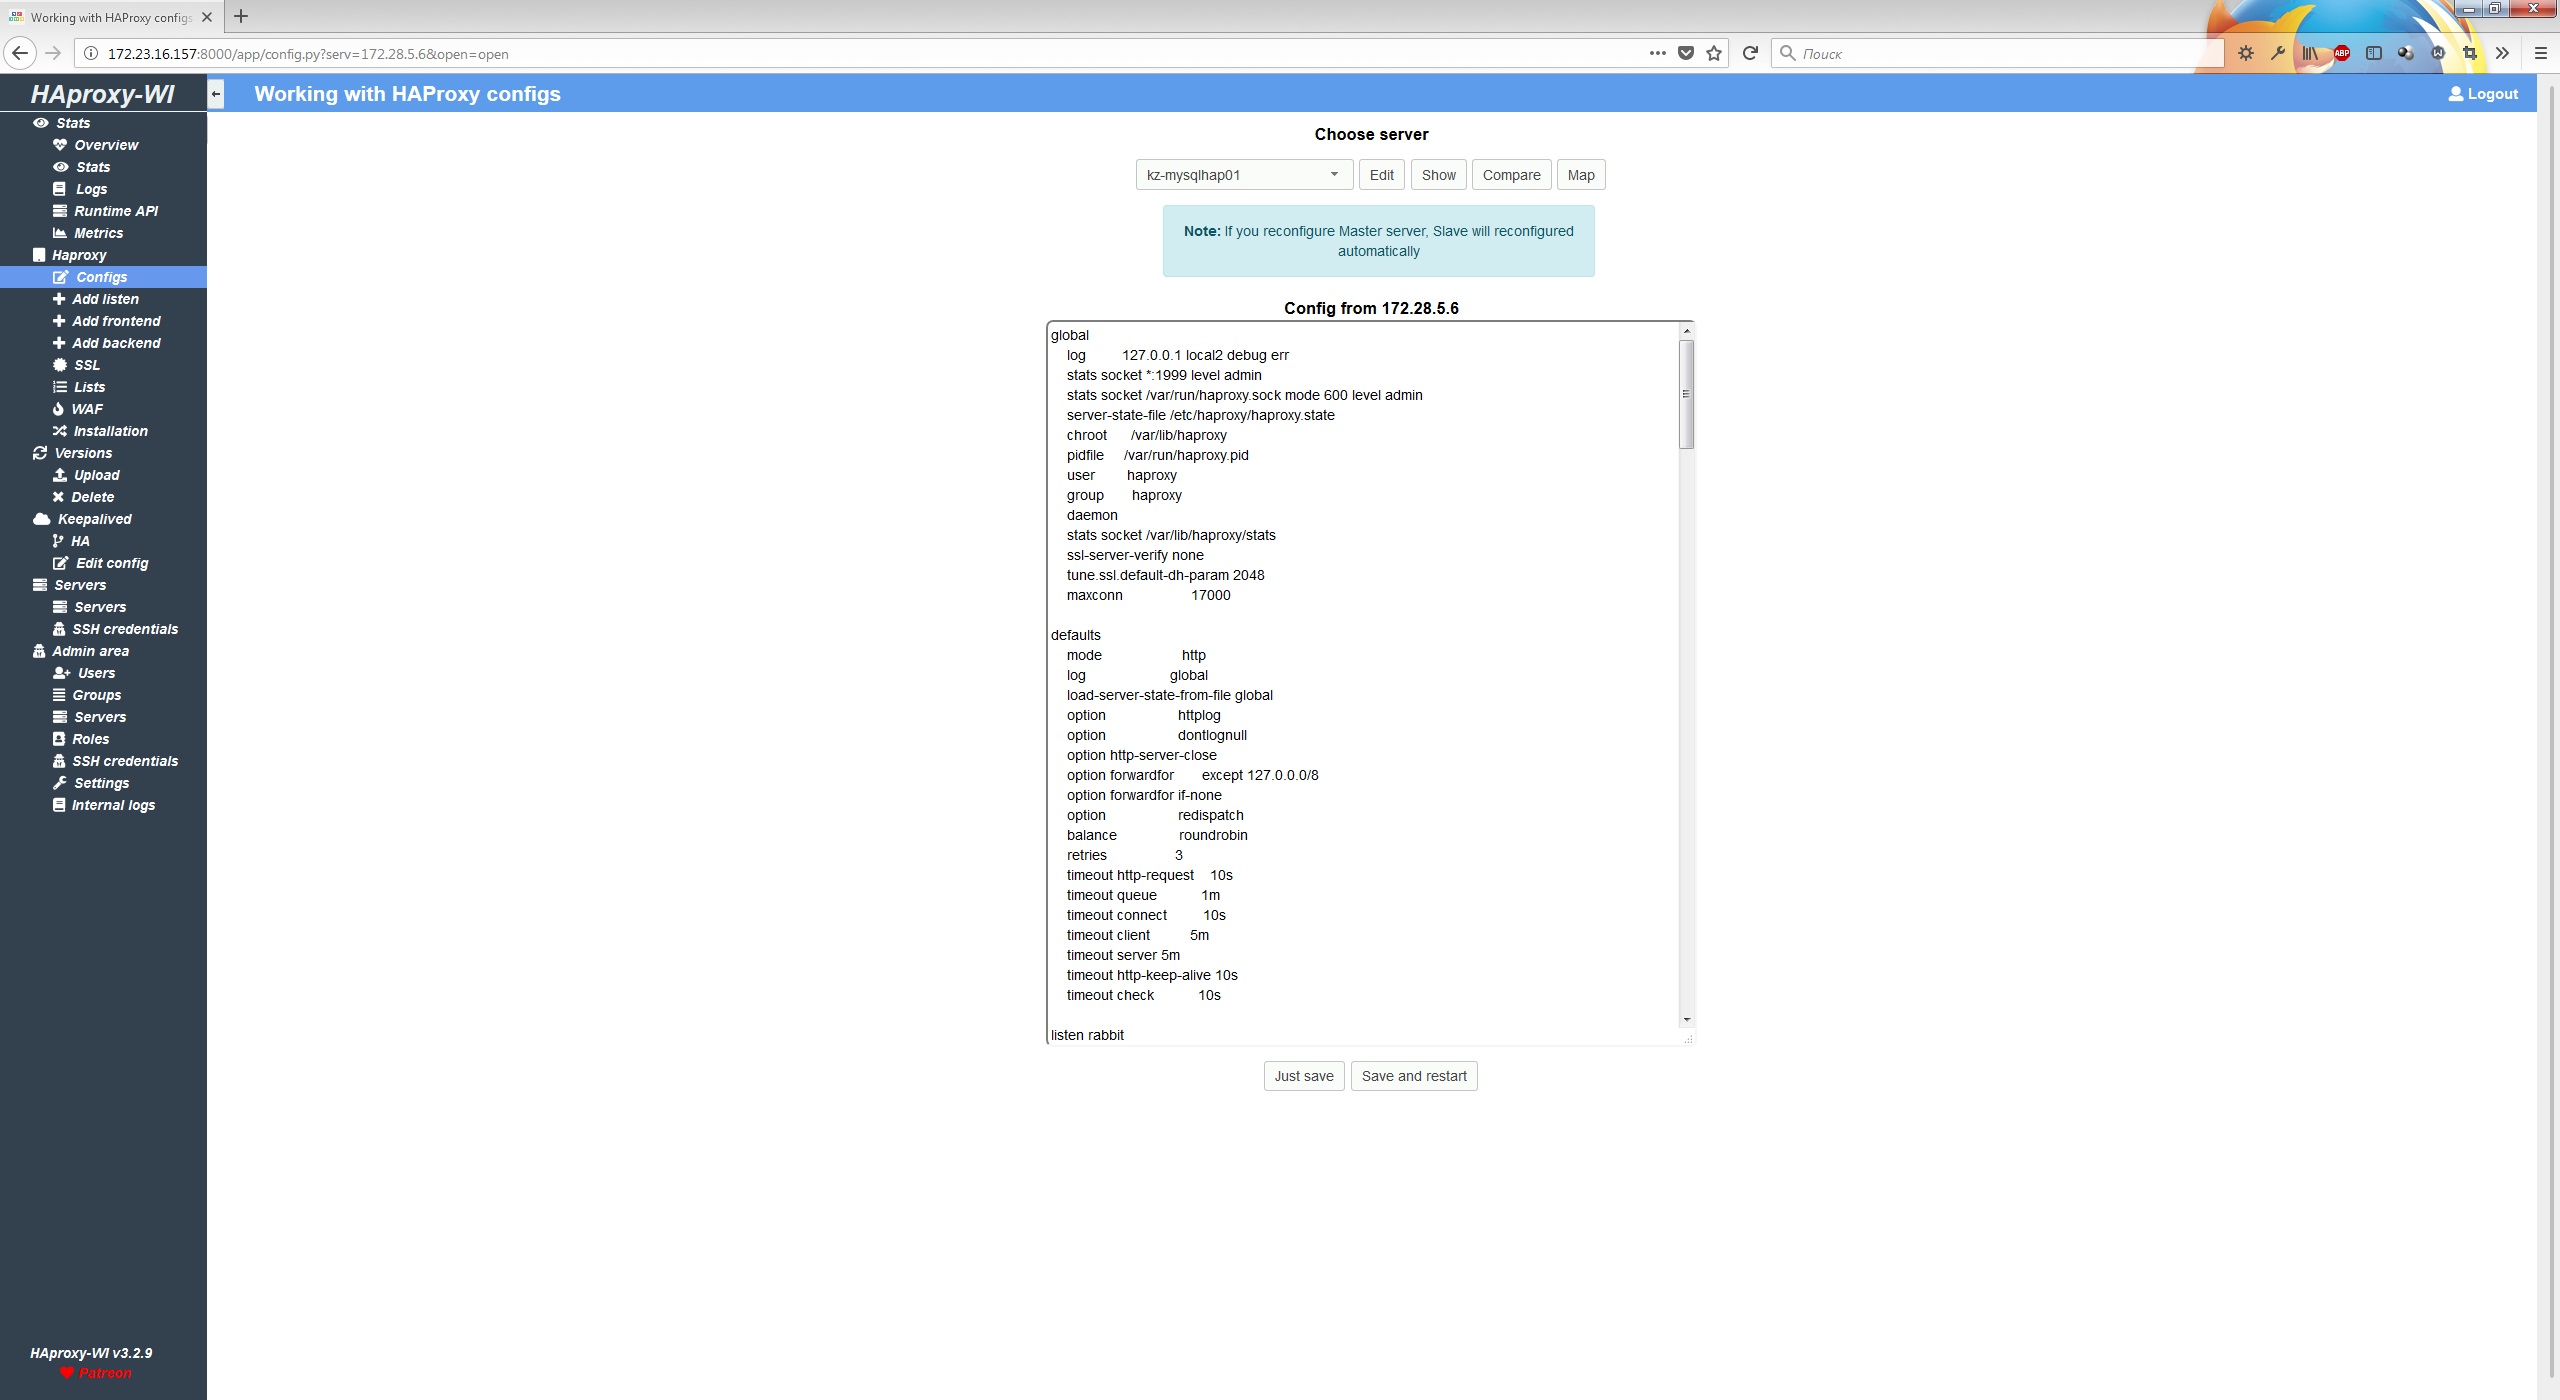The width and height of the screenshot is (2560, 1400).
Task: Open the Firefox hamburger menu
Action: [x=2540, y=54]
